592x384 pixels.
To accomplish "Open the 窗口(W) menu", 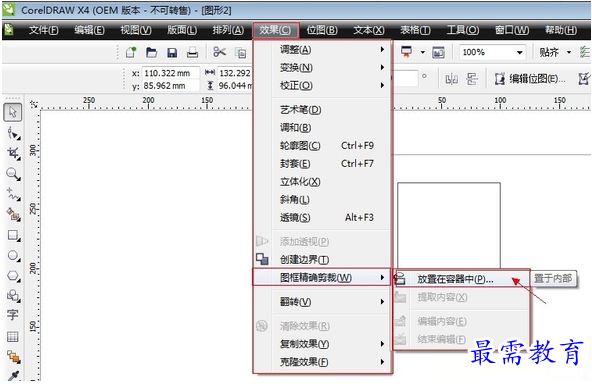I will (512, 30).
